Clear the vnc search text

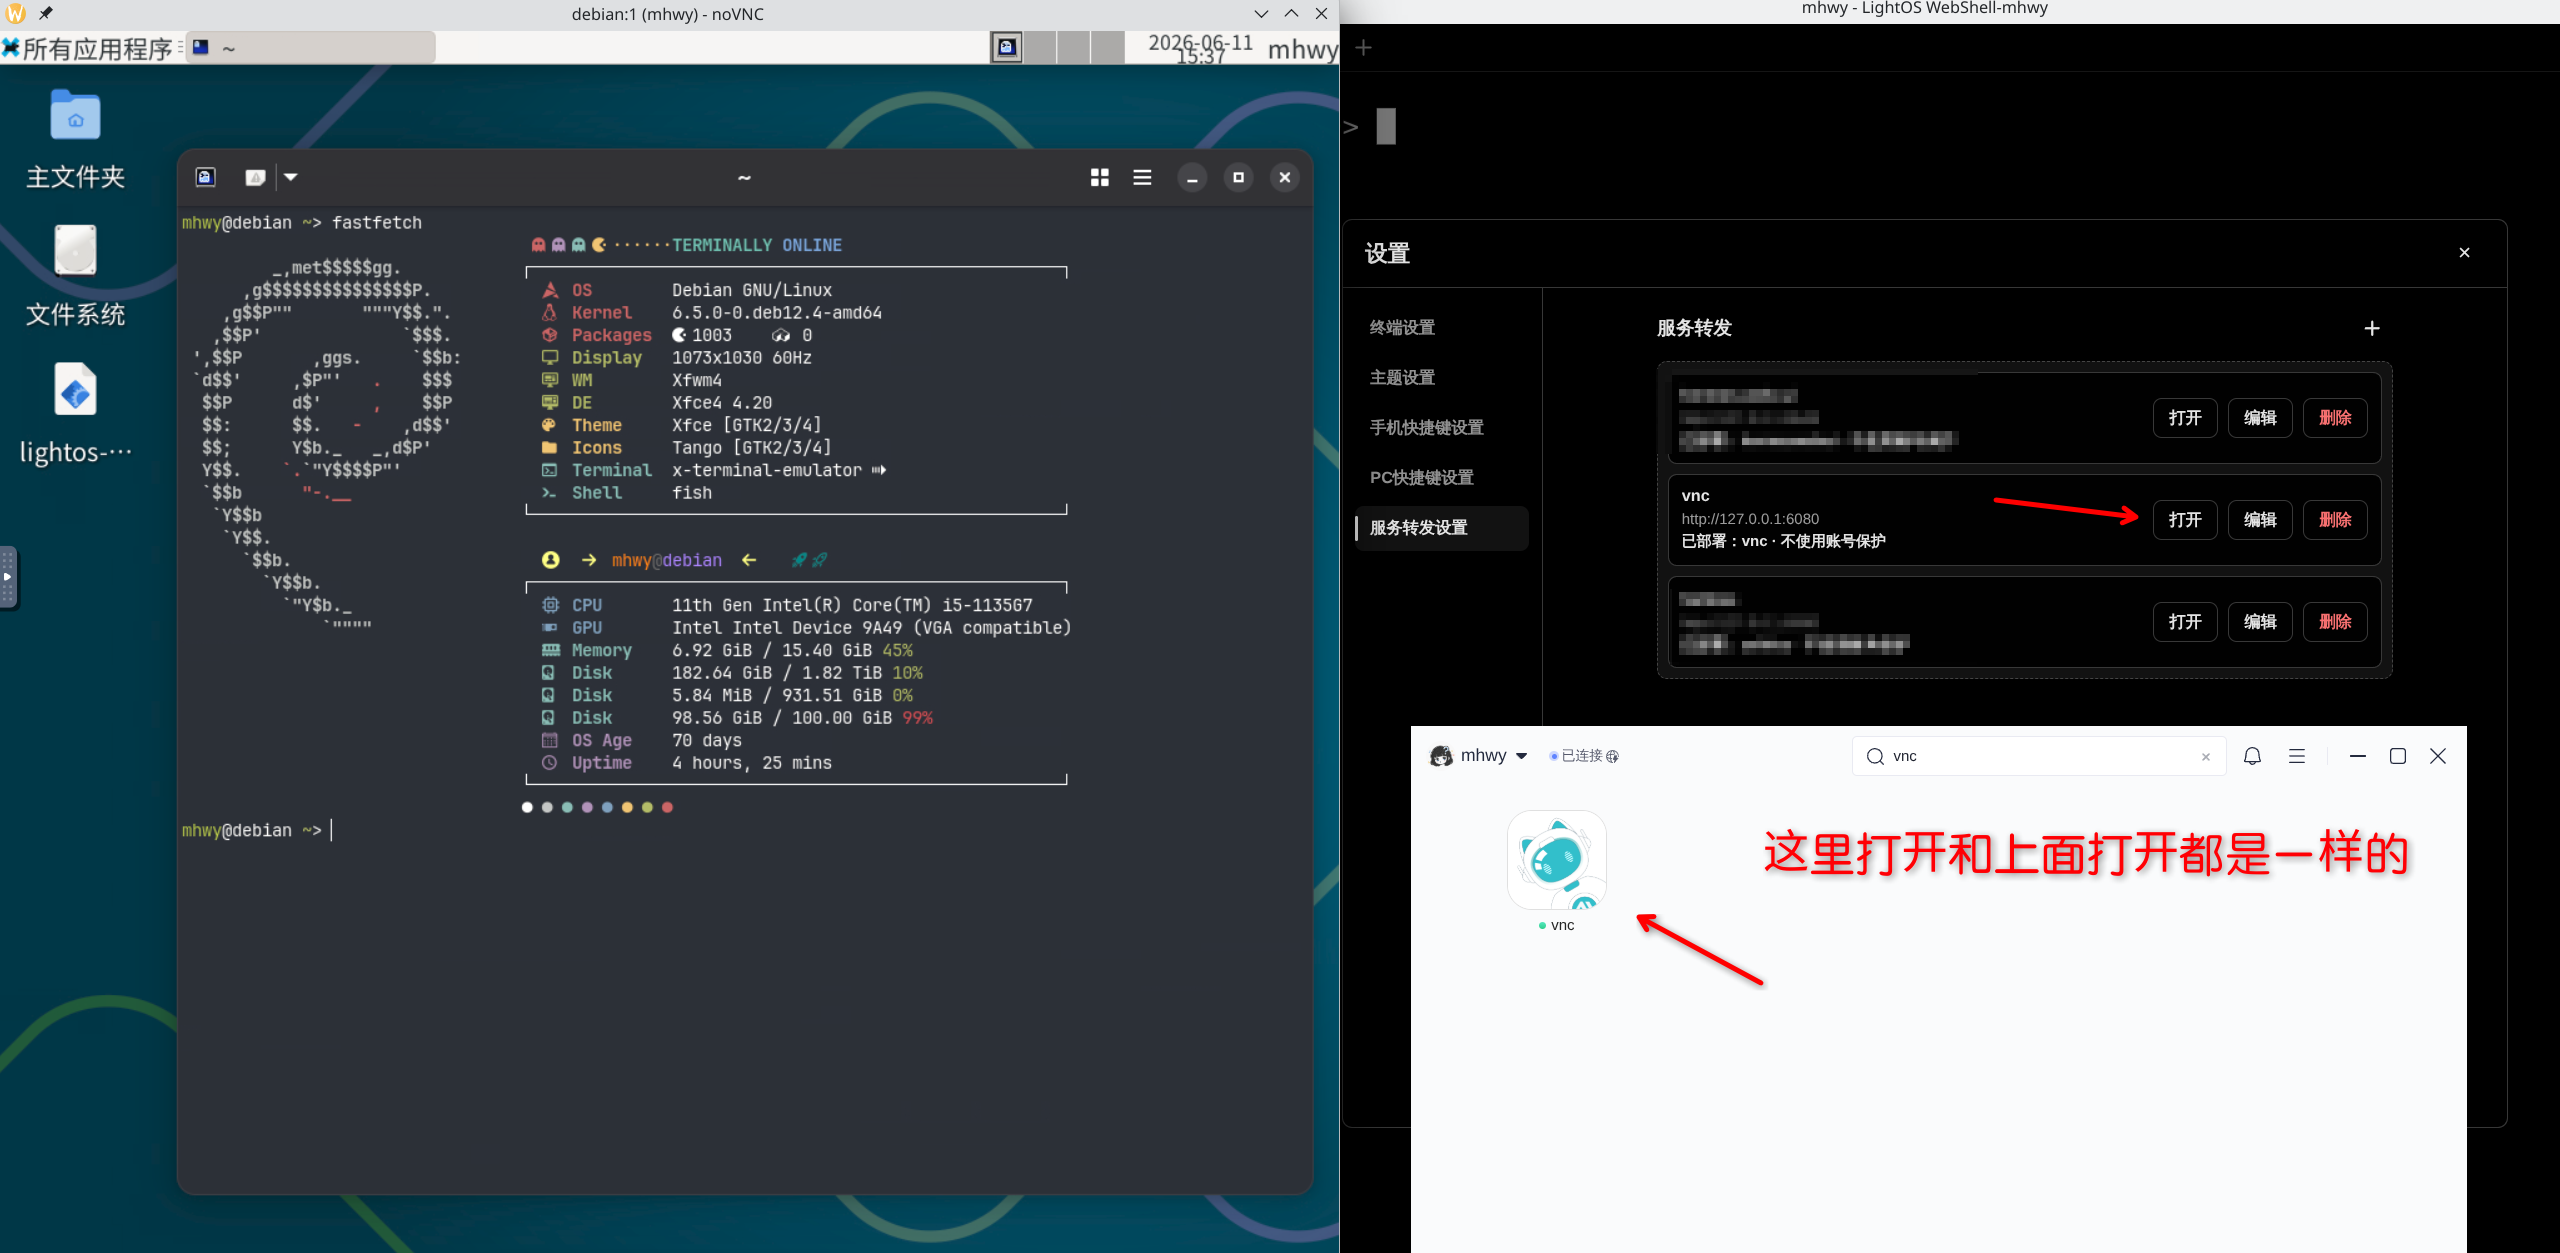(x=2205, y=757)
